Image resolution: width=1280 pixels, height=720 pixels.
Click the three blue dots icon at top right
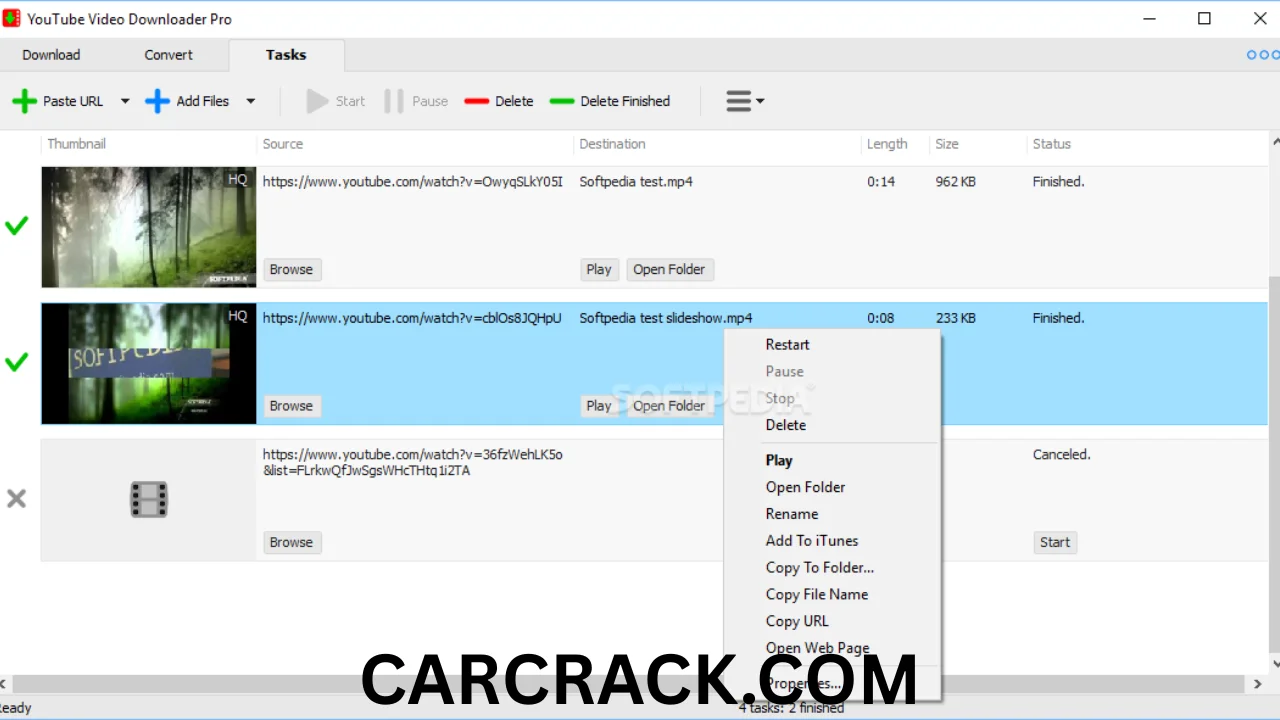(x=1264, y=55)
